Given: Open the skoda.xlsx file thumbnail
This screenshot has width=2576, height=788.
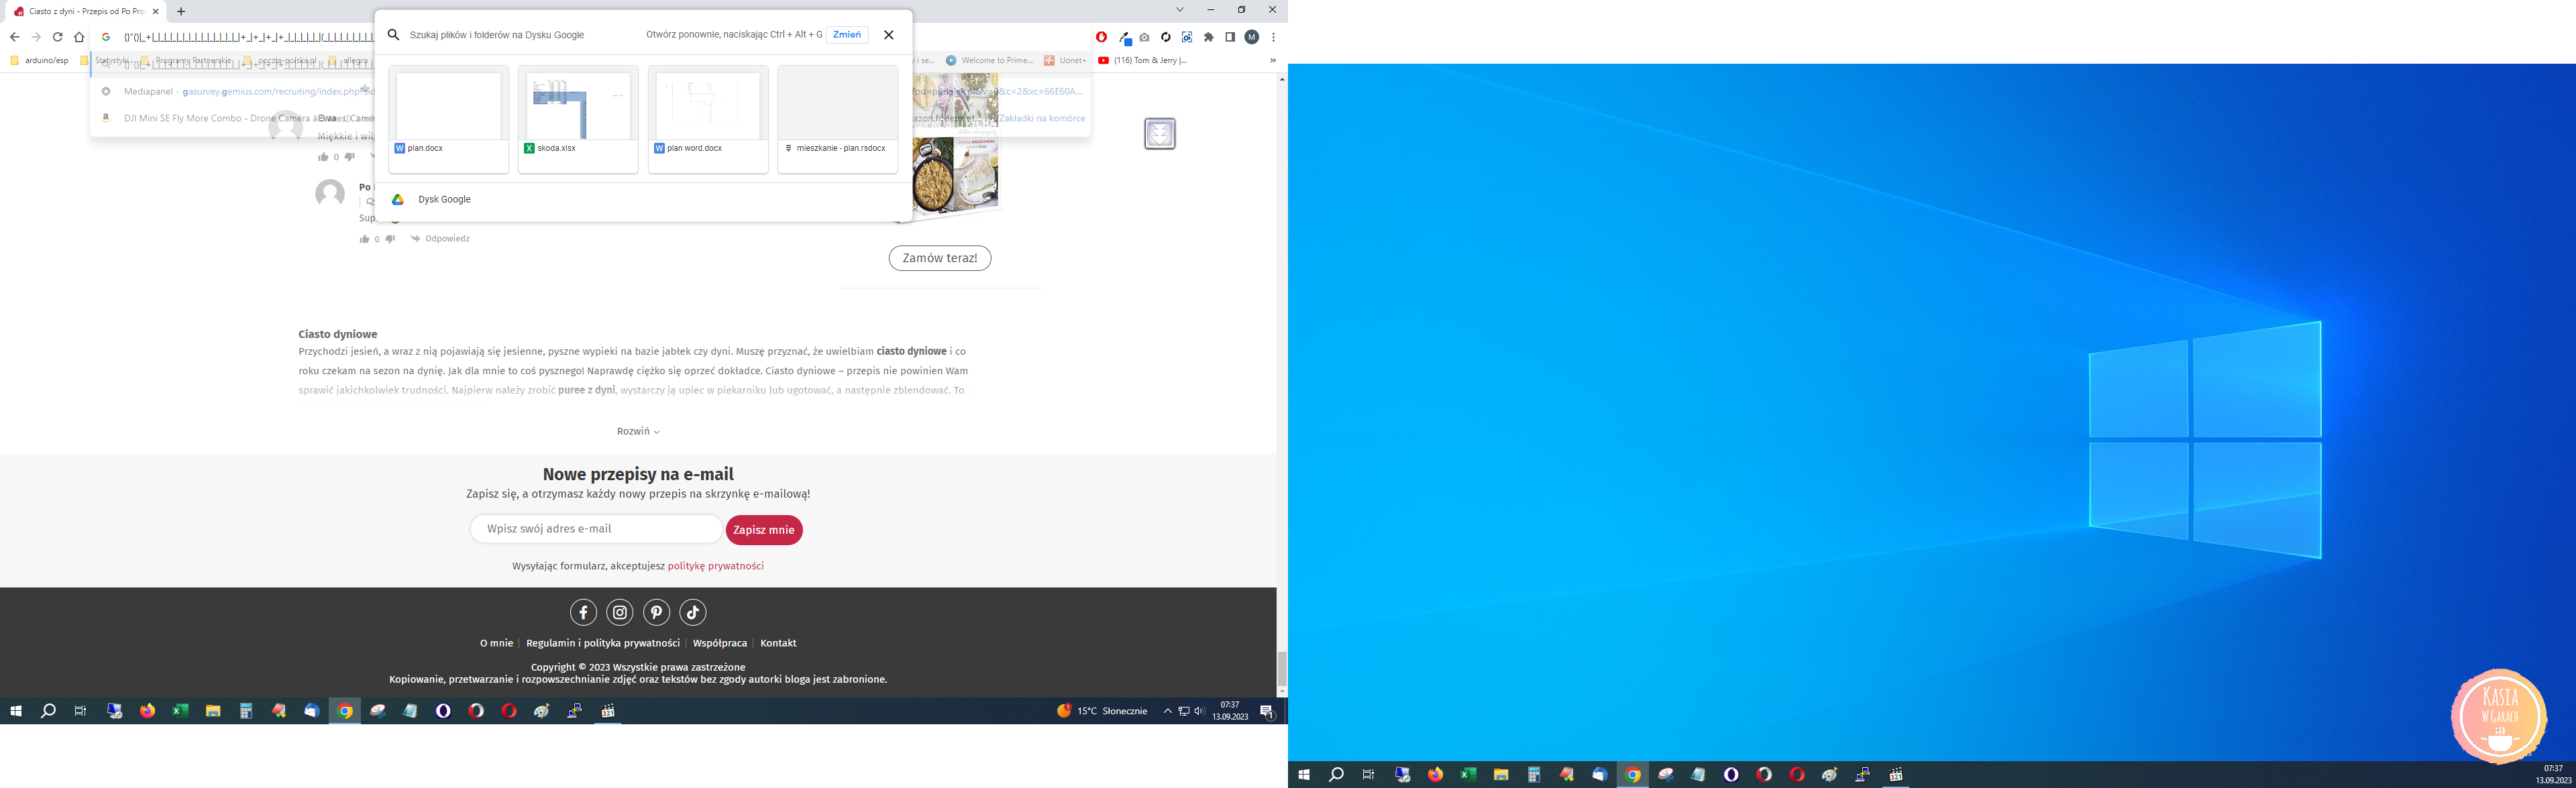Looking at the screenshot, I should point(578,120).
